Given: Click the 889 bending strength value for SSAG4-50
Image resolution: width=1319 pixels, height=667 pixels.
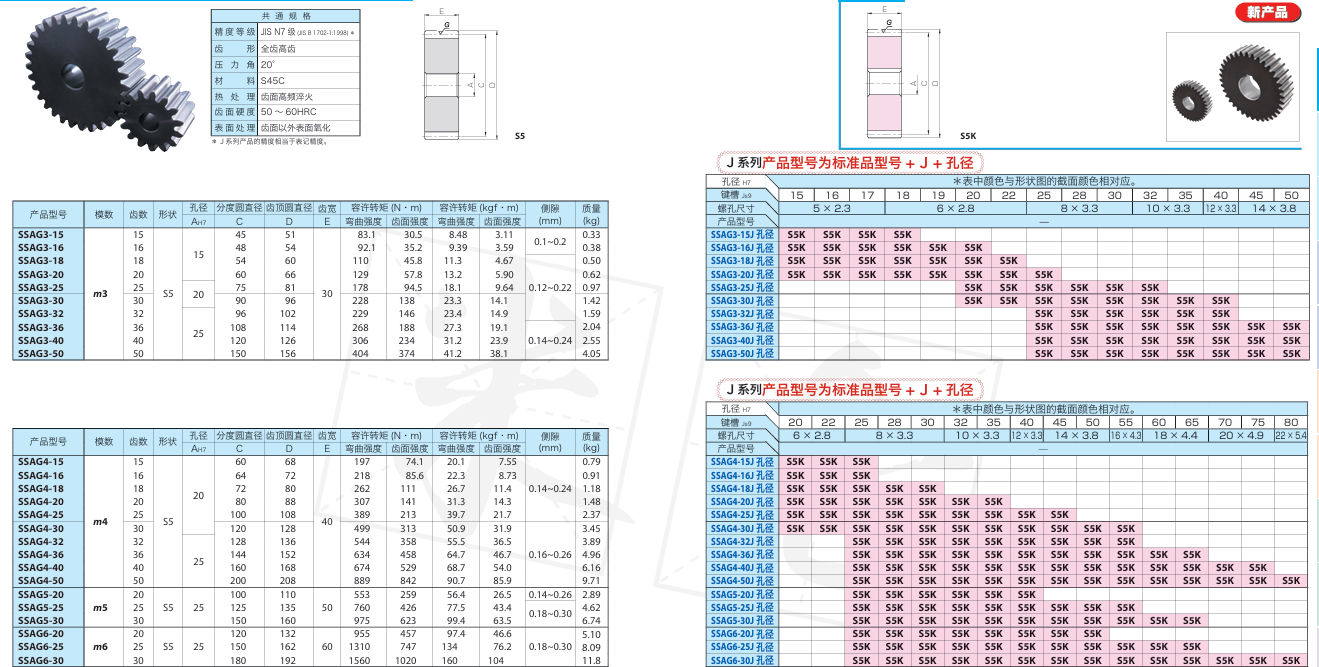Looking at the screenshot, I should [x=362, y=580].
